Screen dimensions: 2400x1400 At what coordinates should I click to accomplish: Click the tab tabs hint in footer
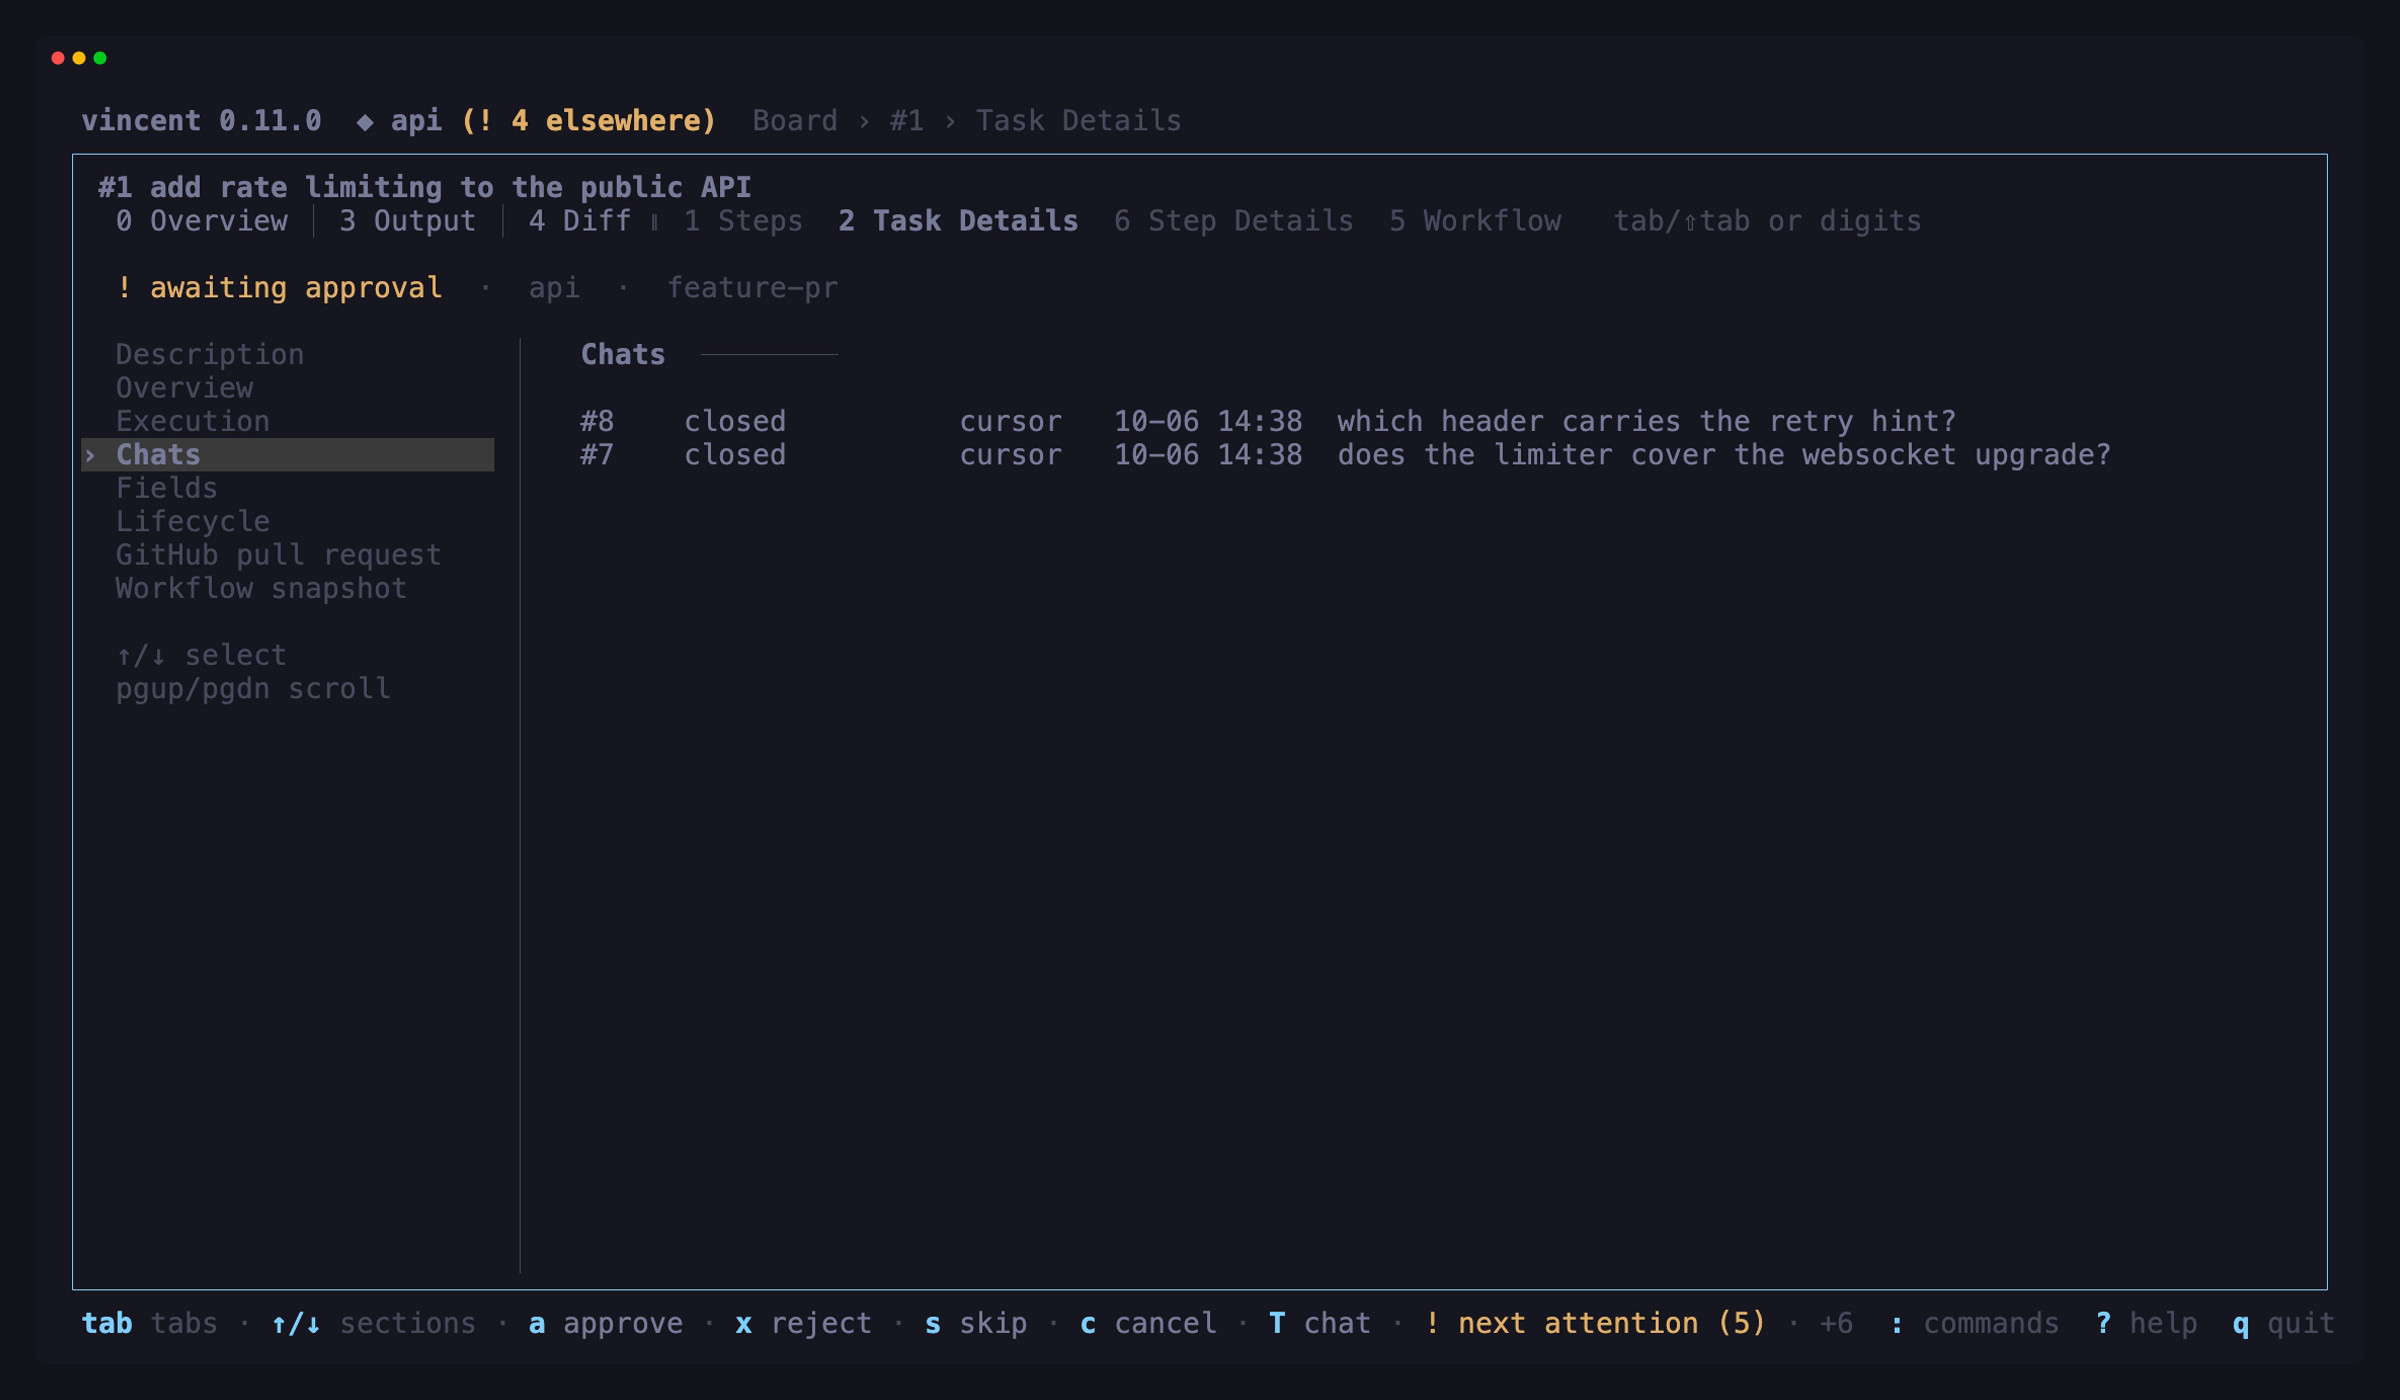pos(150,1323)
